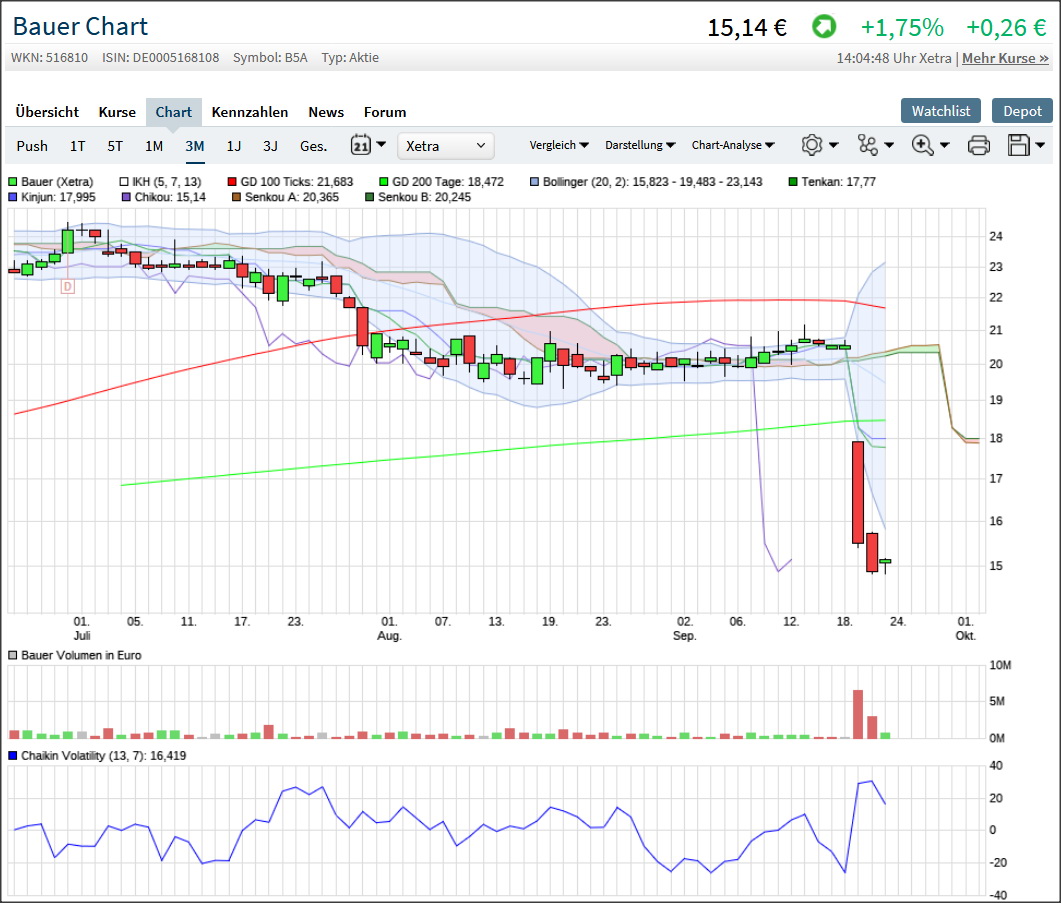Add stock to Watchlist
This screenshot has width=1061, height=903.
click(x=940, y=111)
